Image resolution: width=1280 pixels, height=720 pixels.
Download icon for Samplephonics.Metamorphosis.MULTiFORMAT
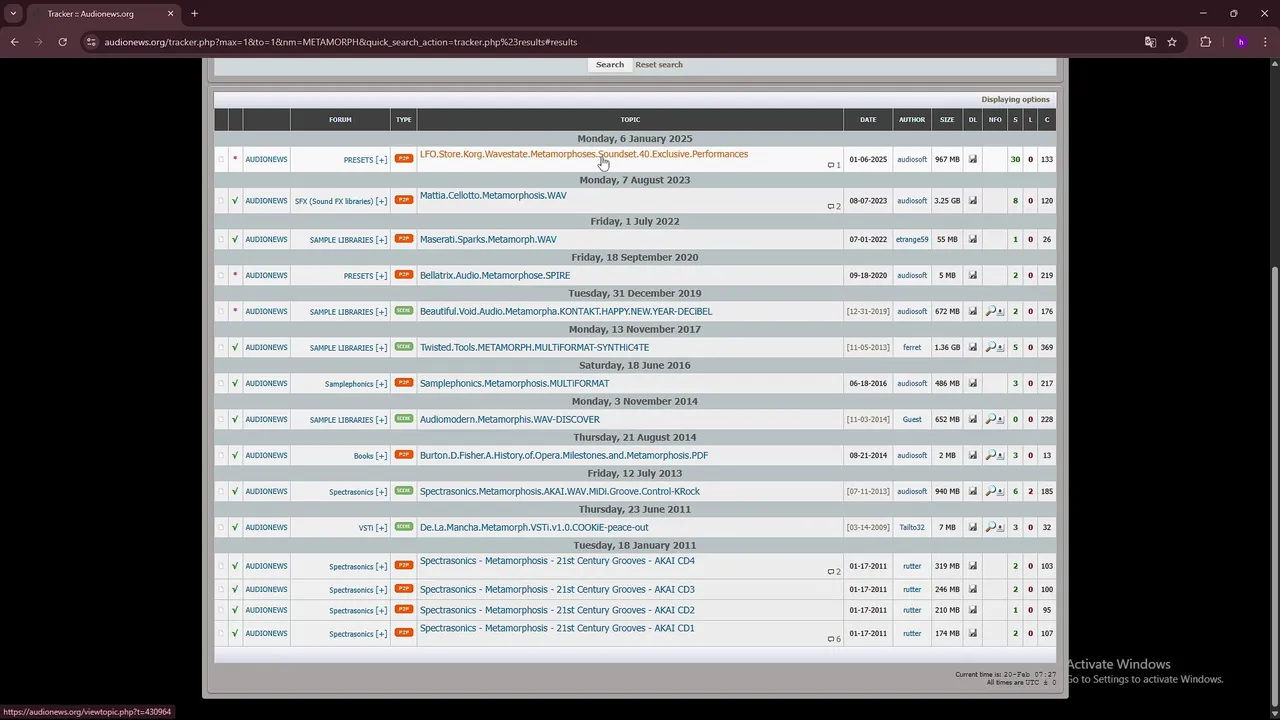tap(972, 383)
